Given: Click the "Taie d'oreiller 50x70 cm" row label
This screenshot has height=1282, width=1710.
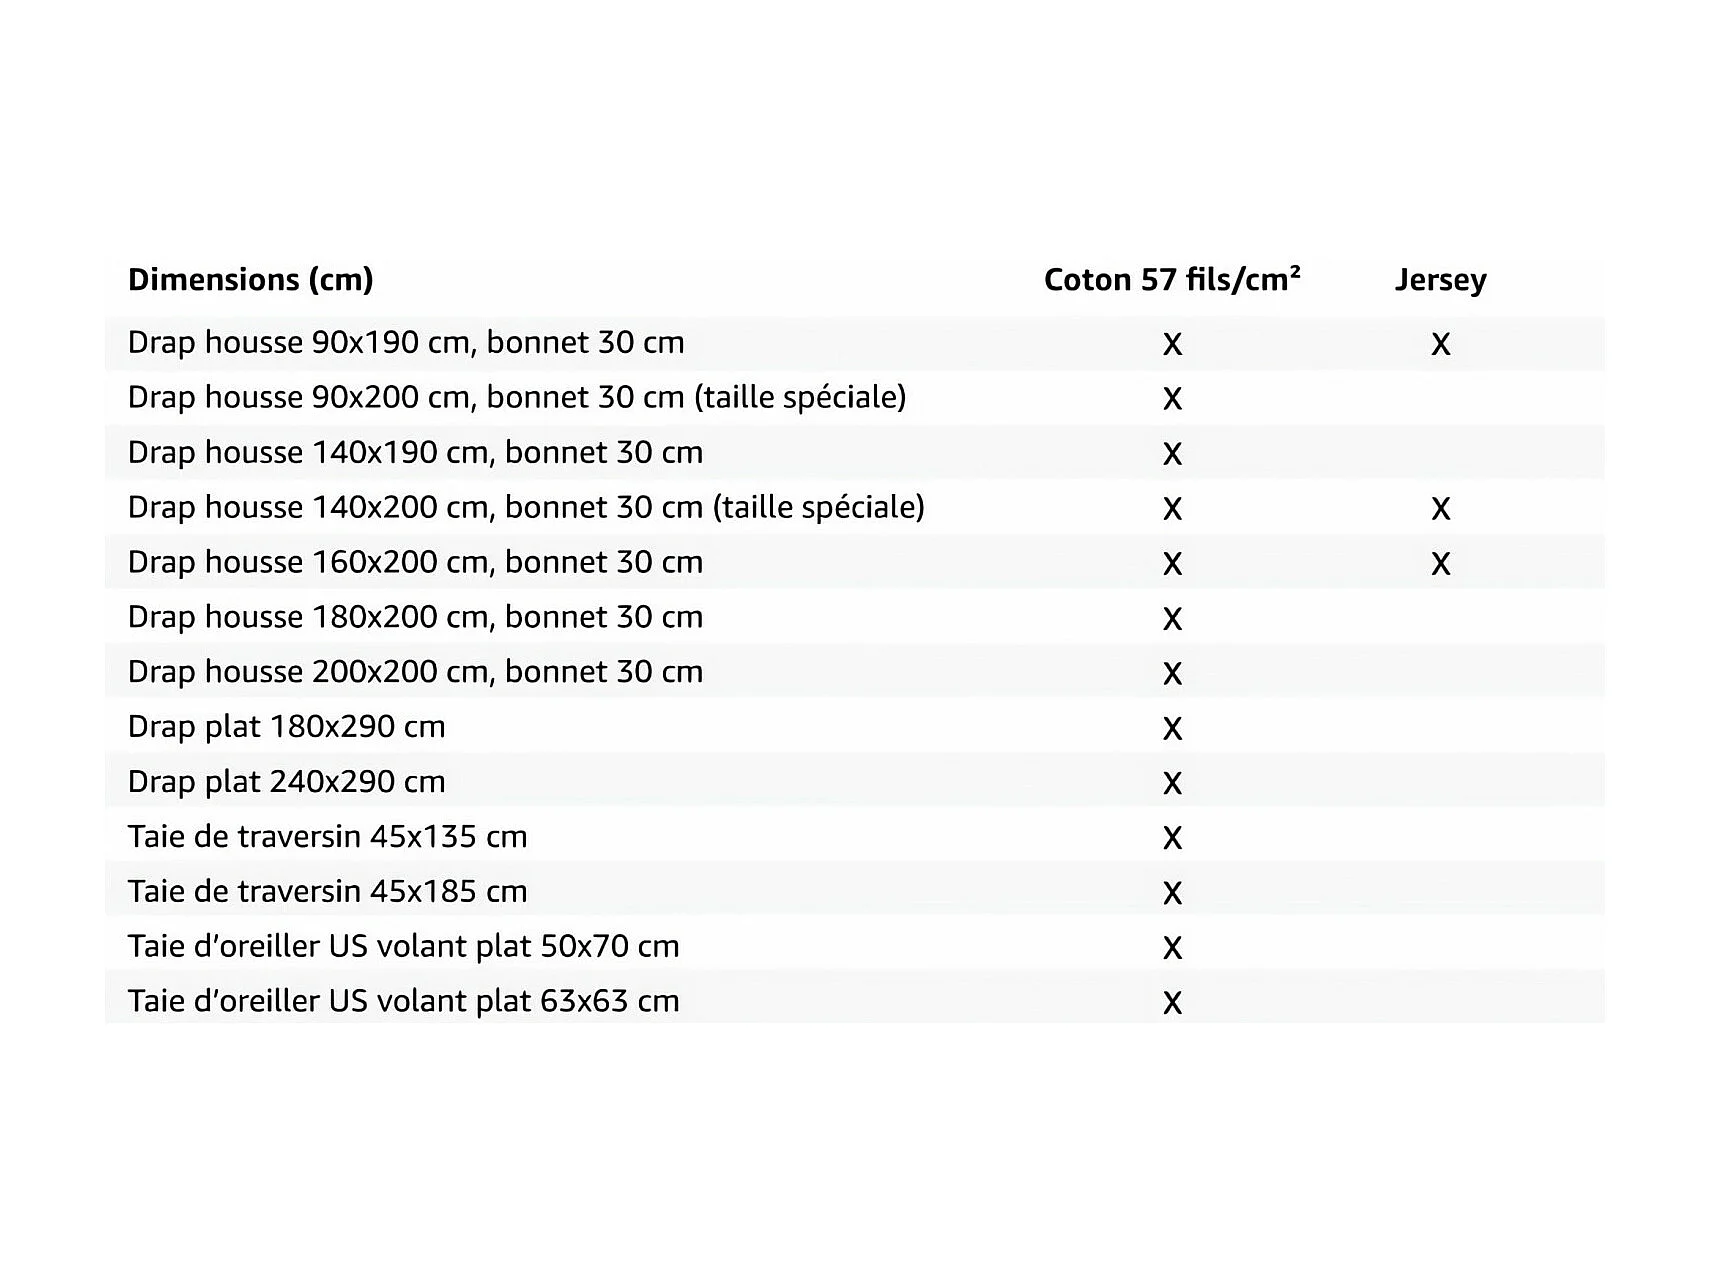Looking at the screenshot, I should pyautogui.click(x=403, y=946).
